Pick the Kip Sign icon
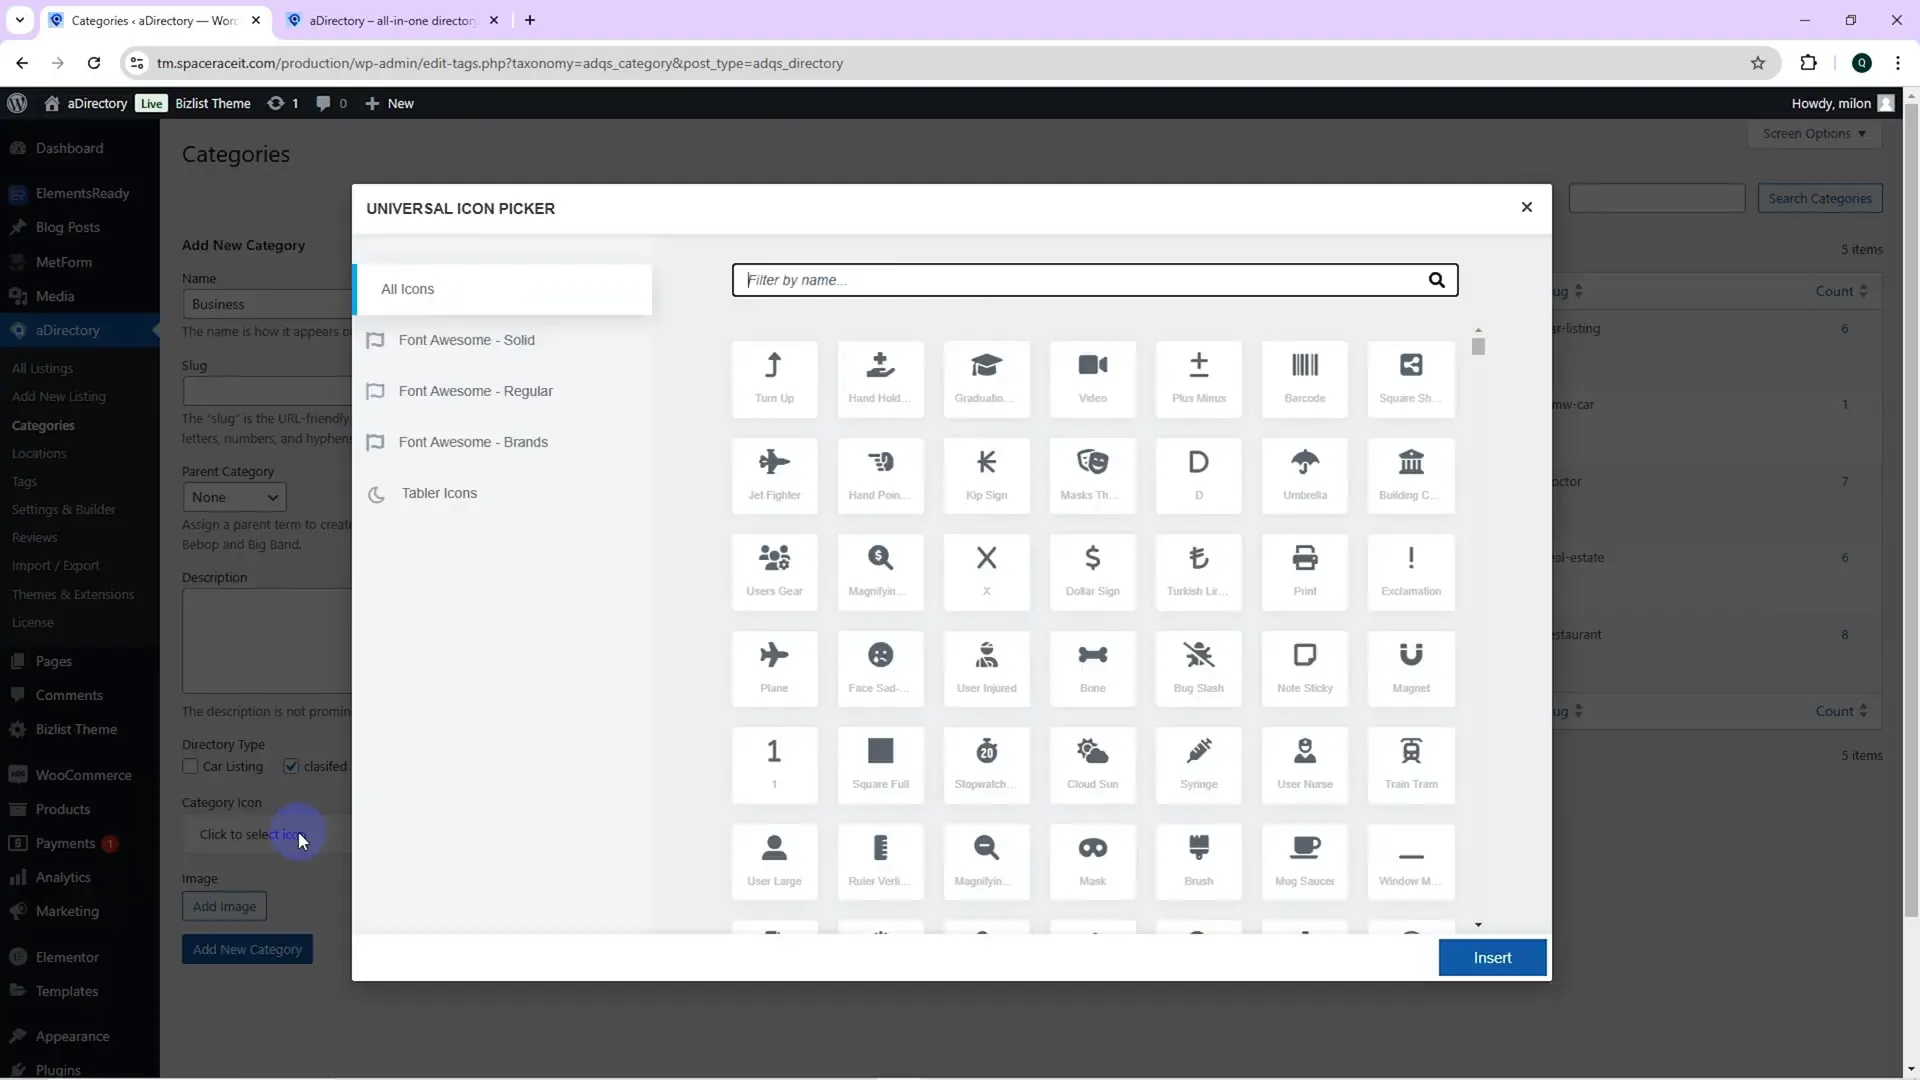This screenshot has width=1920, height=1080. tap(986, 476)
